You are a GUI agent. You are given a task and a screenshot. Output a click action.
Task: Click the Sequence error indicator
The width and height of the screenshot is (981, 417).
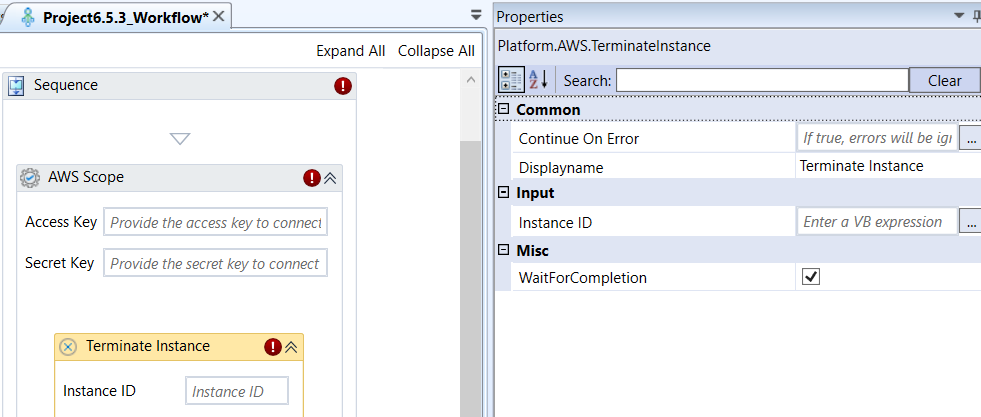pos(343,86)
